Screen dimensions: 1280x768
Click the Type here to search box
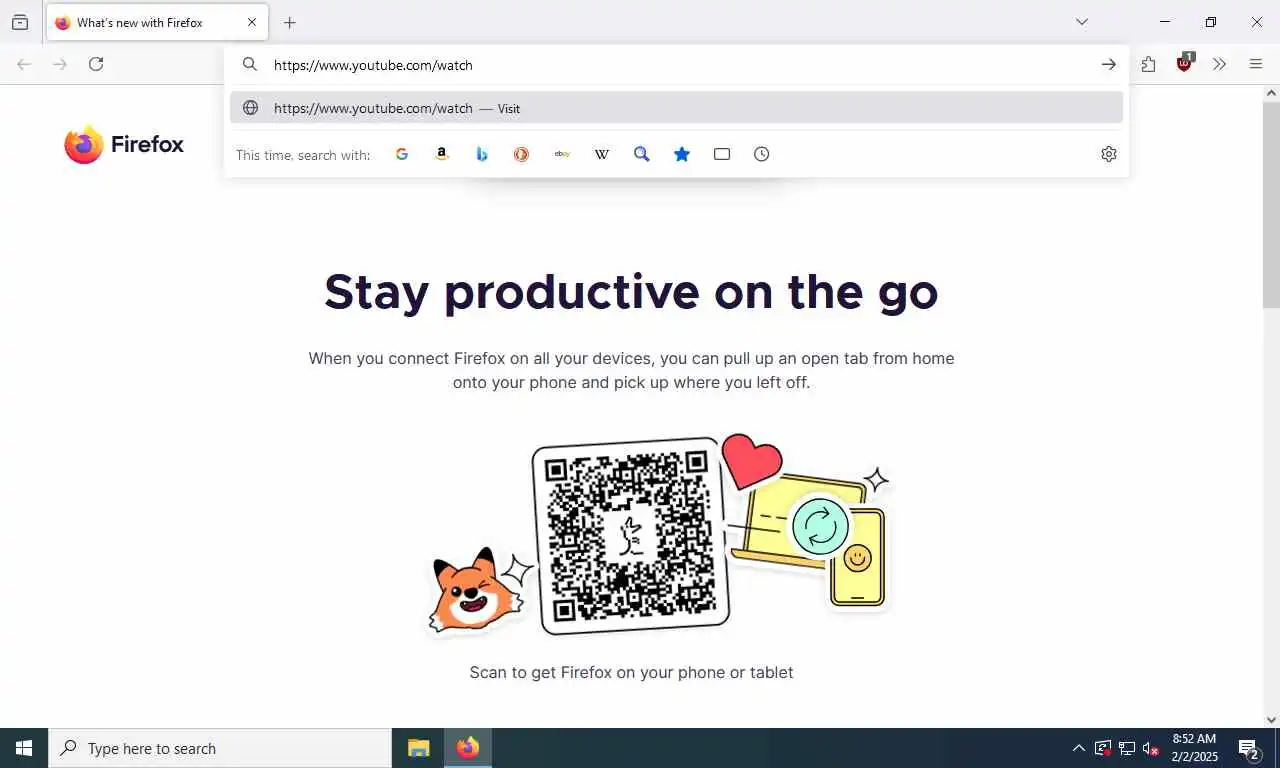[x=220, y=748]
